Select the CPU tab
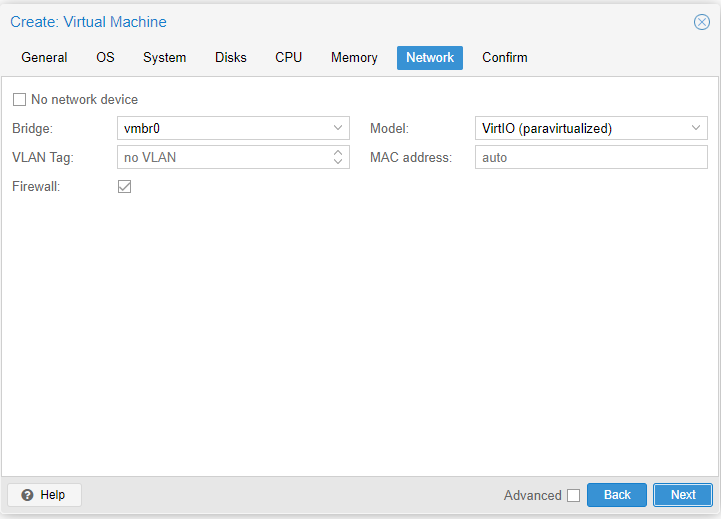 click(288, 57)
